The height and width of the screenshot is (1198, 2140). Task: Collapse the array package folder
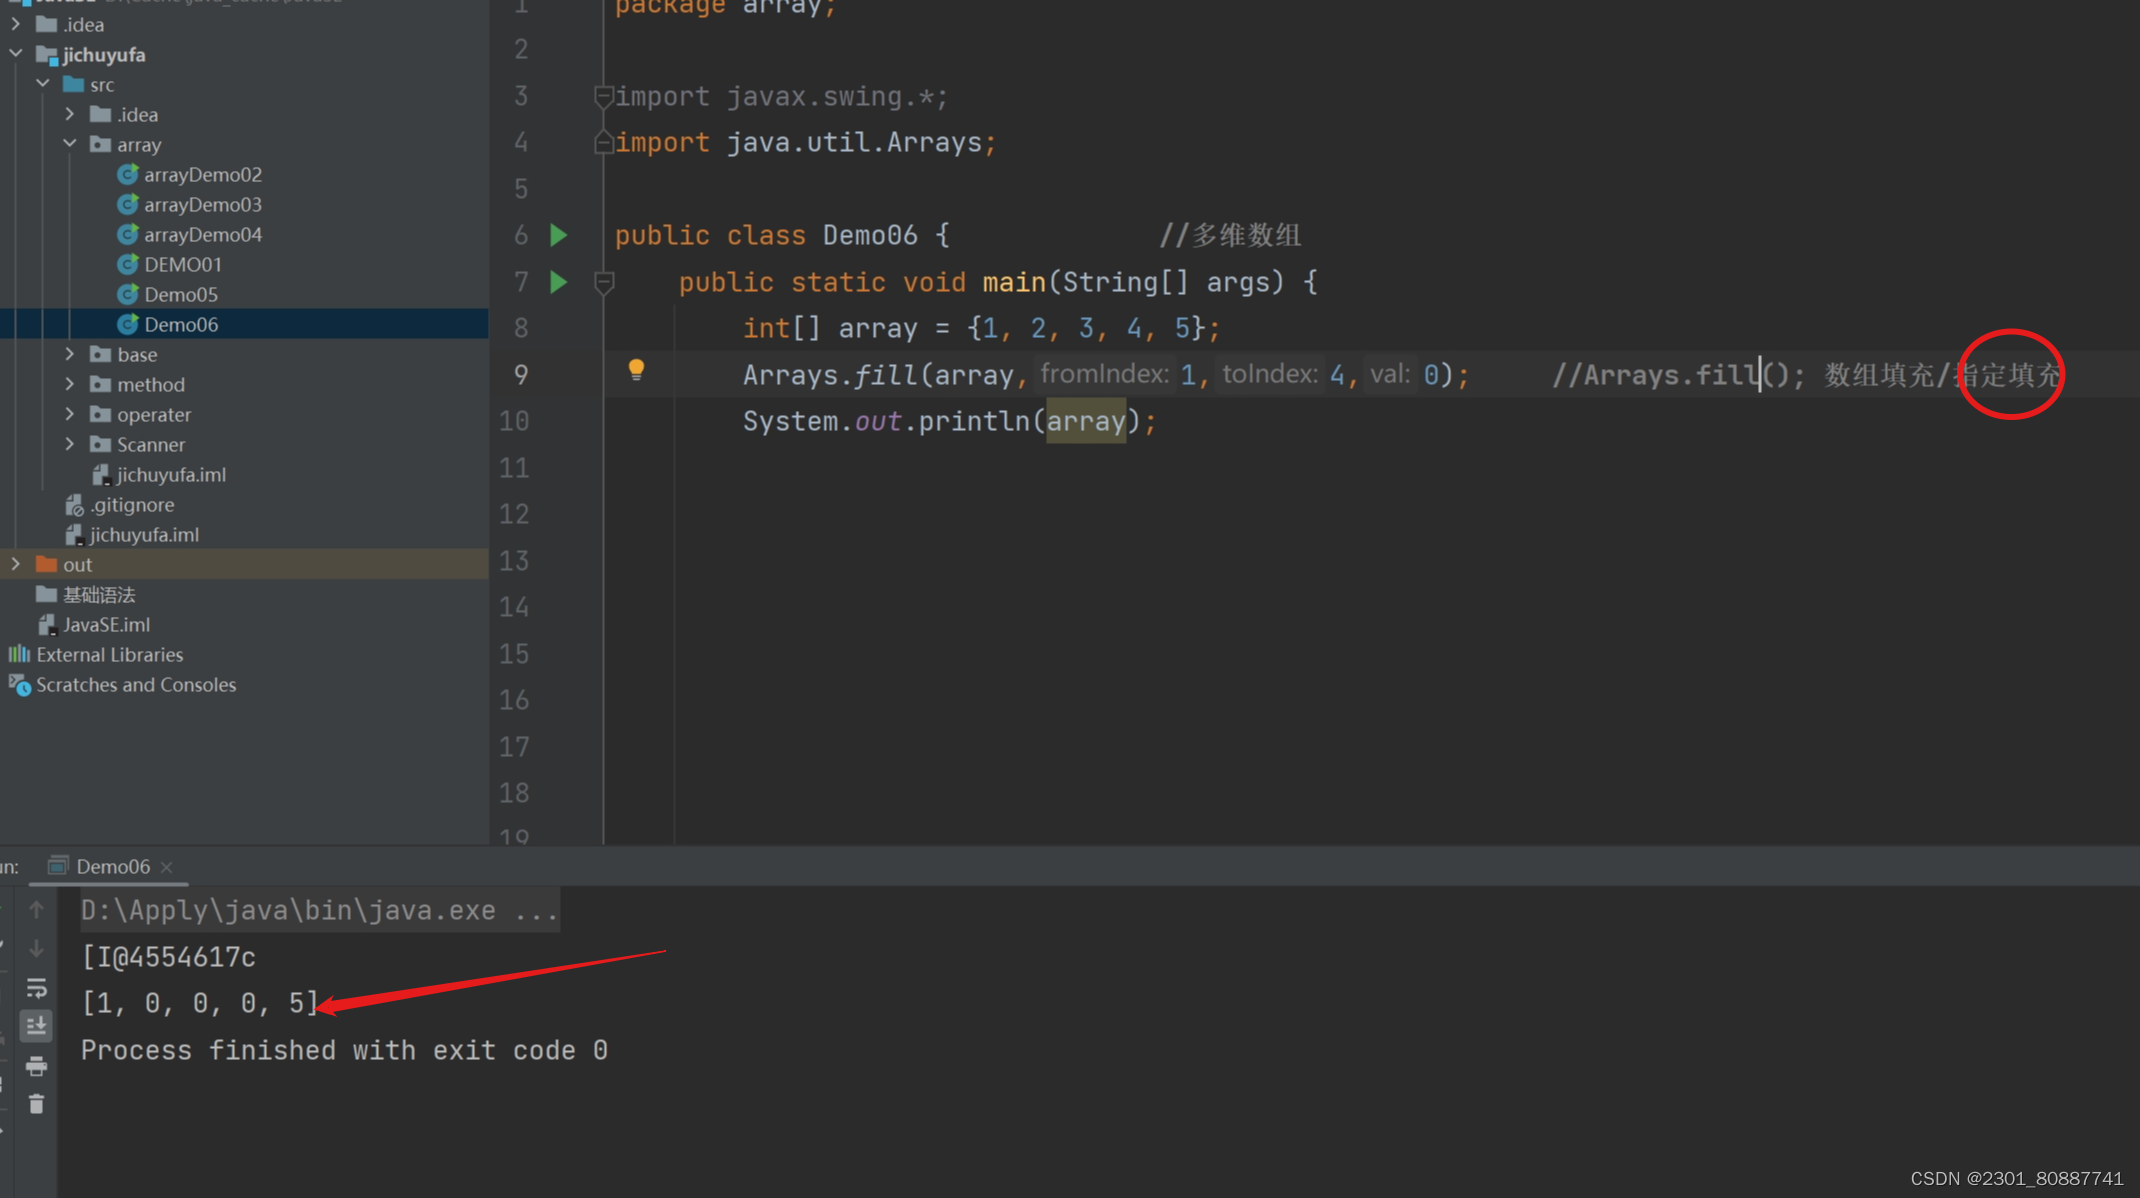click(69, 144)
